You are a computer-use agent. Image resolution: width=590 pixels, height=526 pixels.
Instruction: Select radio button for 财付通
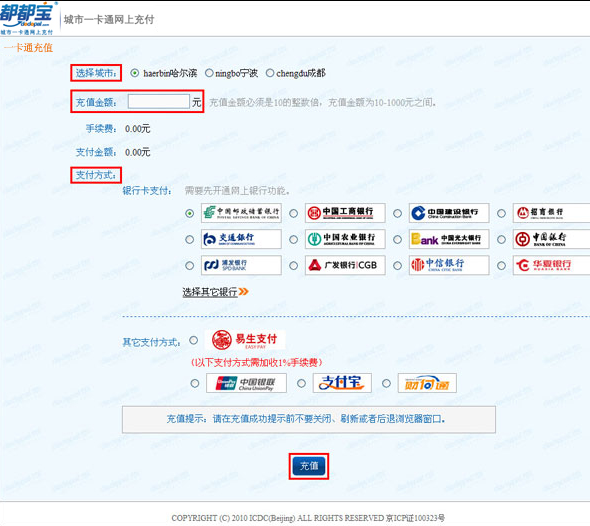click(x=386, y=383)
